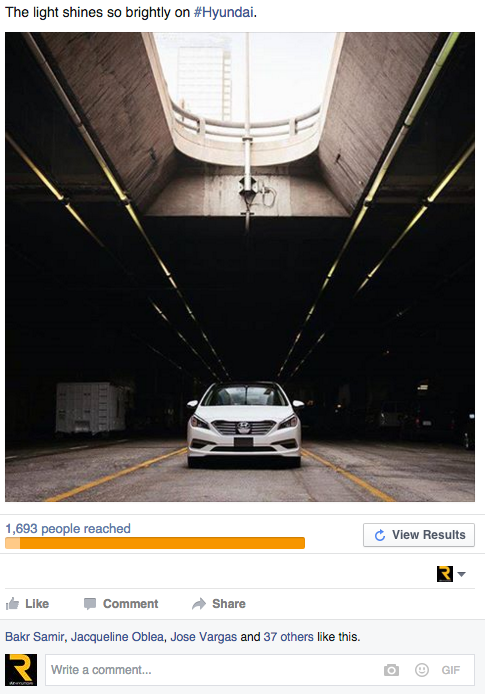This screenshot has height=694, width=485.
Task: Show the 37 others who liked this
Action: pos(289,636)
